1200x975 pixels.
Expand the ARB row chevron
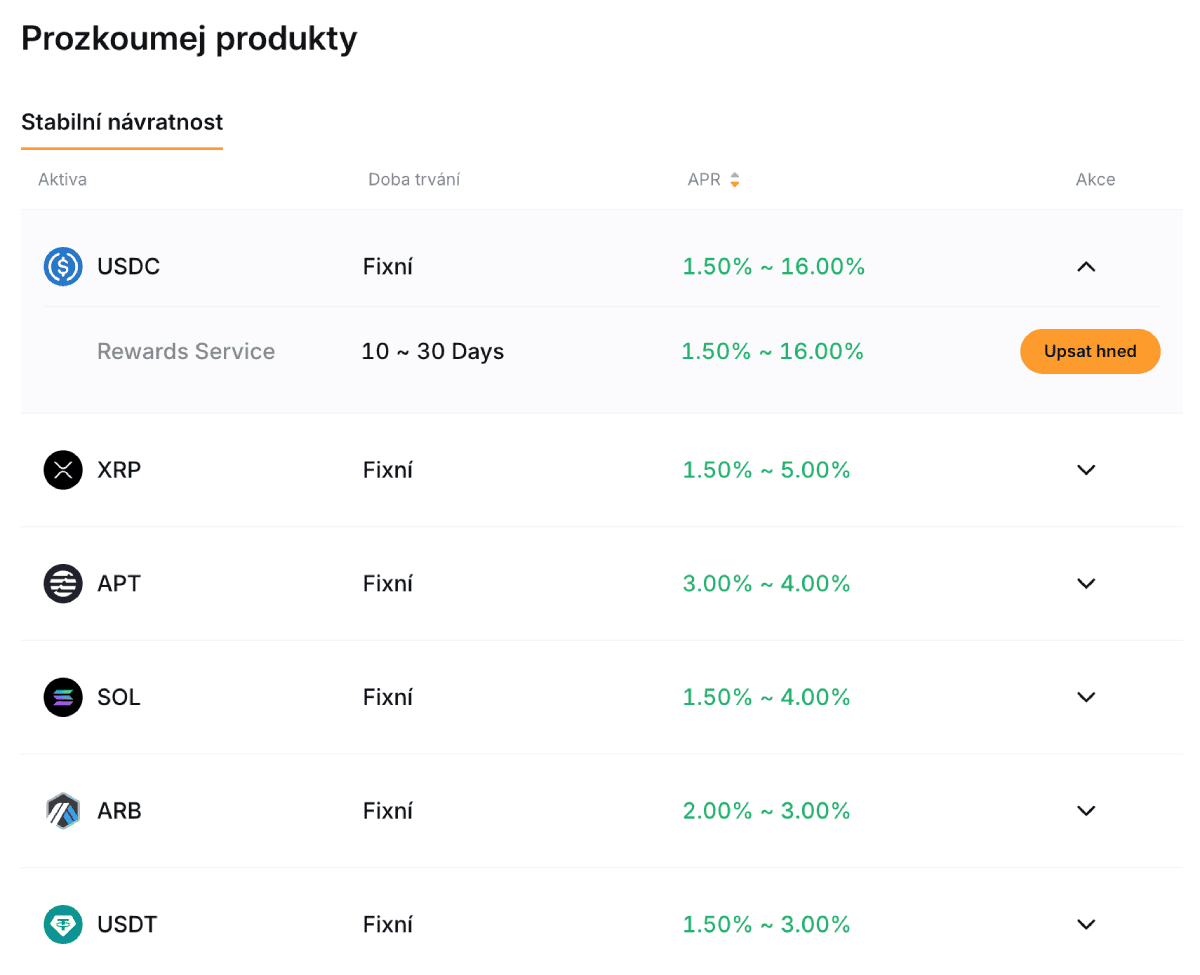pyautogui.click(x=1086, y=810)
